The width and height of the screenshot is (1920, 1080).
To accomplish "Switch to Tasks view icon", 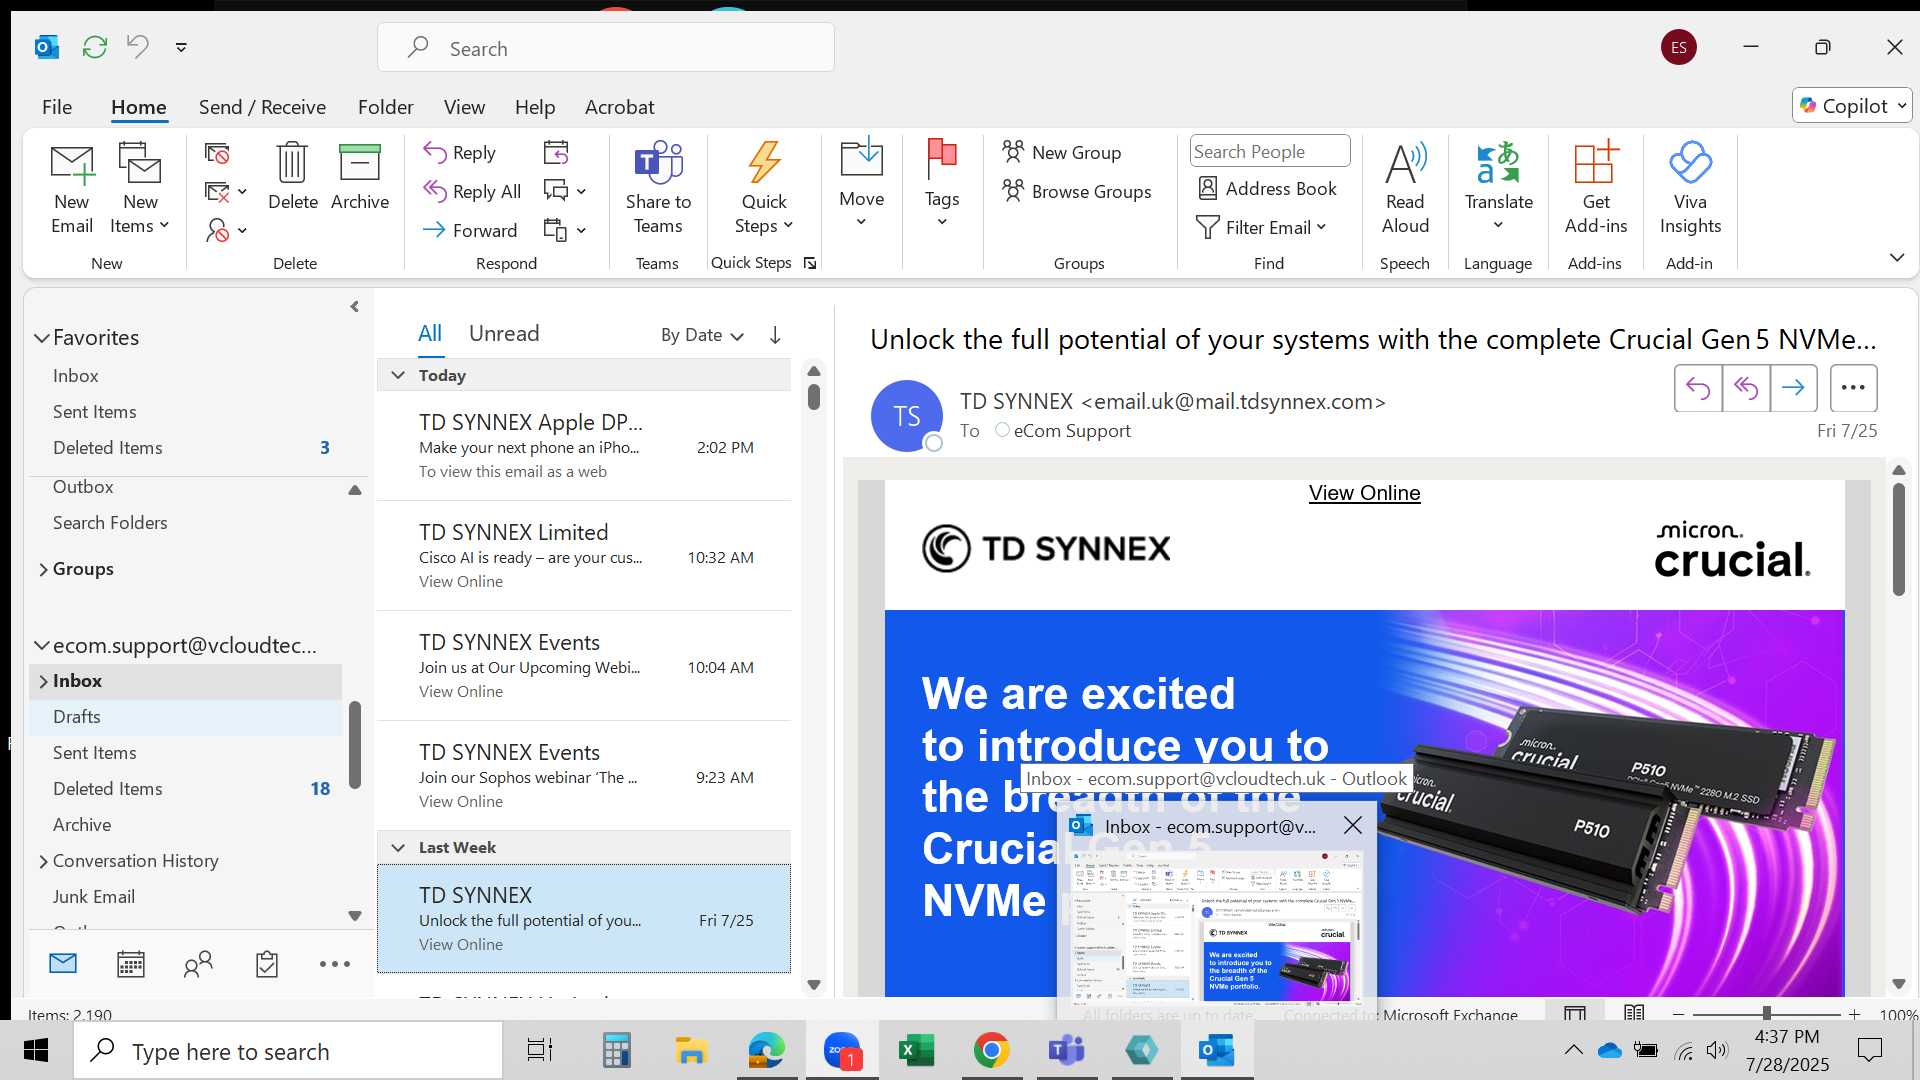I will click(x=267, y=964).
